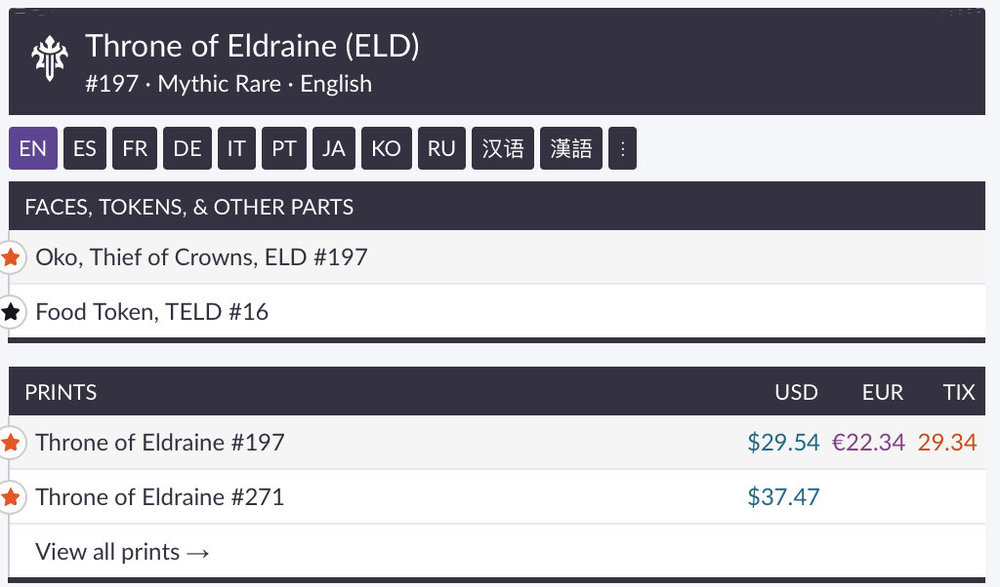The image size is (1000, 587).
Task: Switch to the ES language version
Action: click(85, 149)
